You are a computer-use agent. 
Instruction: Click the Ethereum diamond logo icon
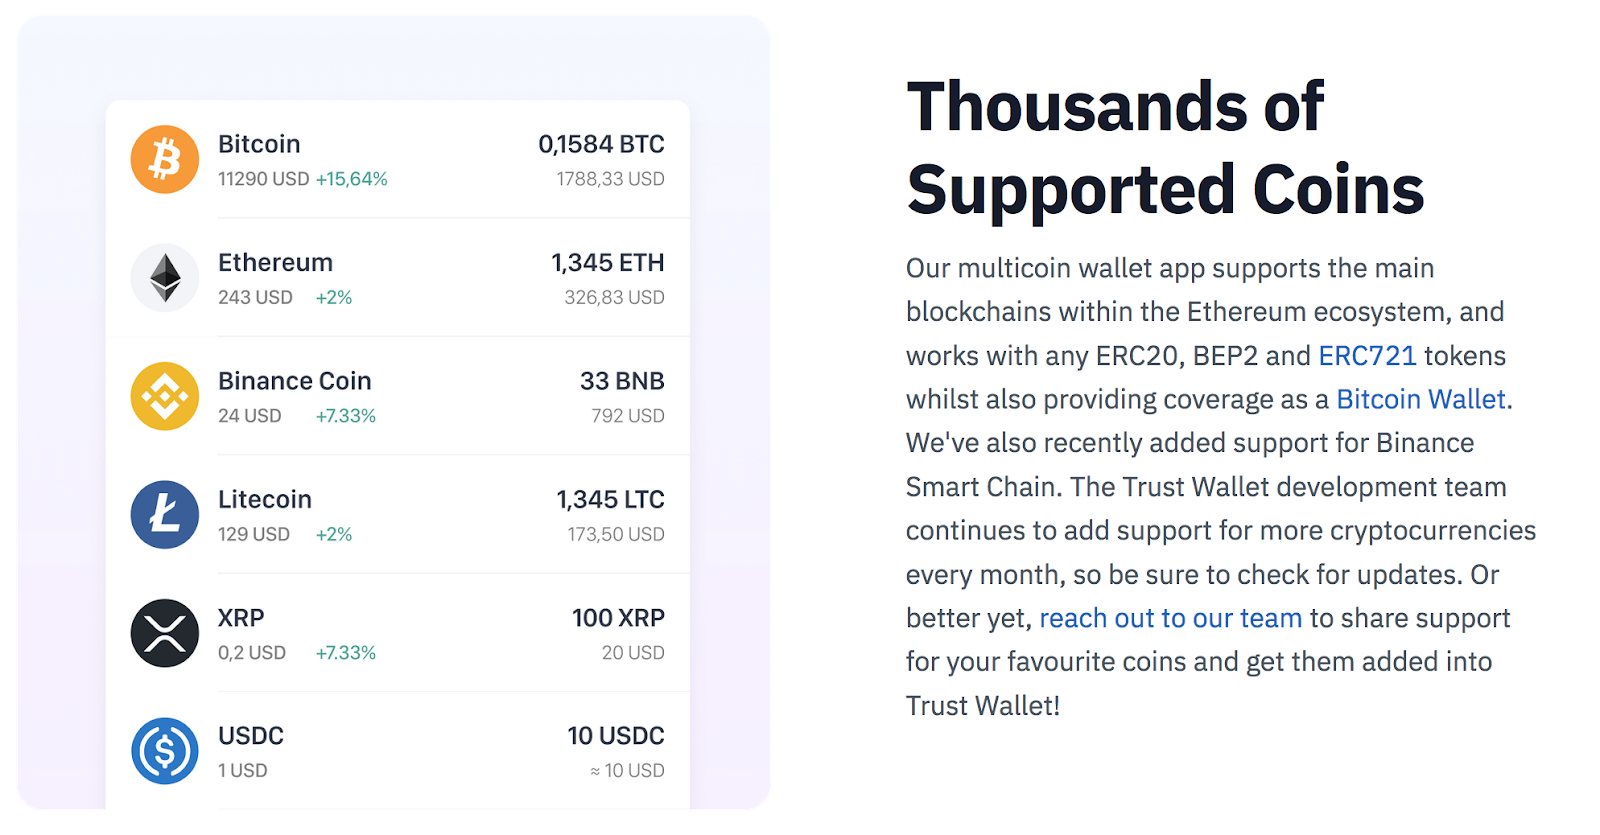tap(165, 278)
